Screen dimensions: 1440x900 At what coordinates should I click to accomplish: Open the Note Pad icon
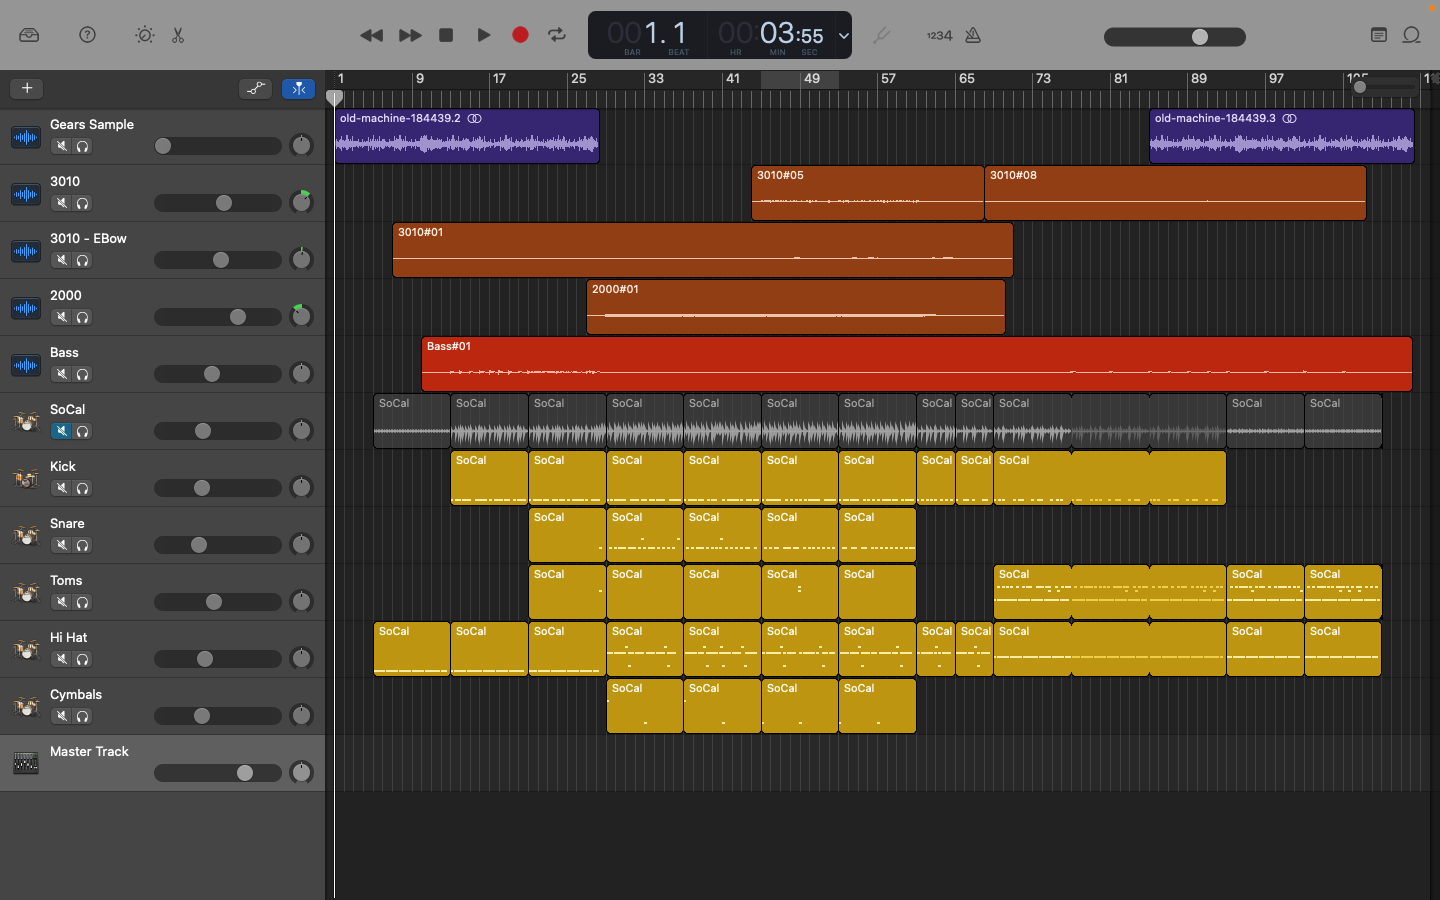point(1379,35)
